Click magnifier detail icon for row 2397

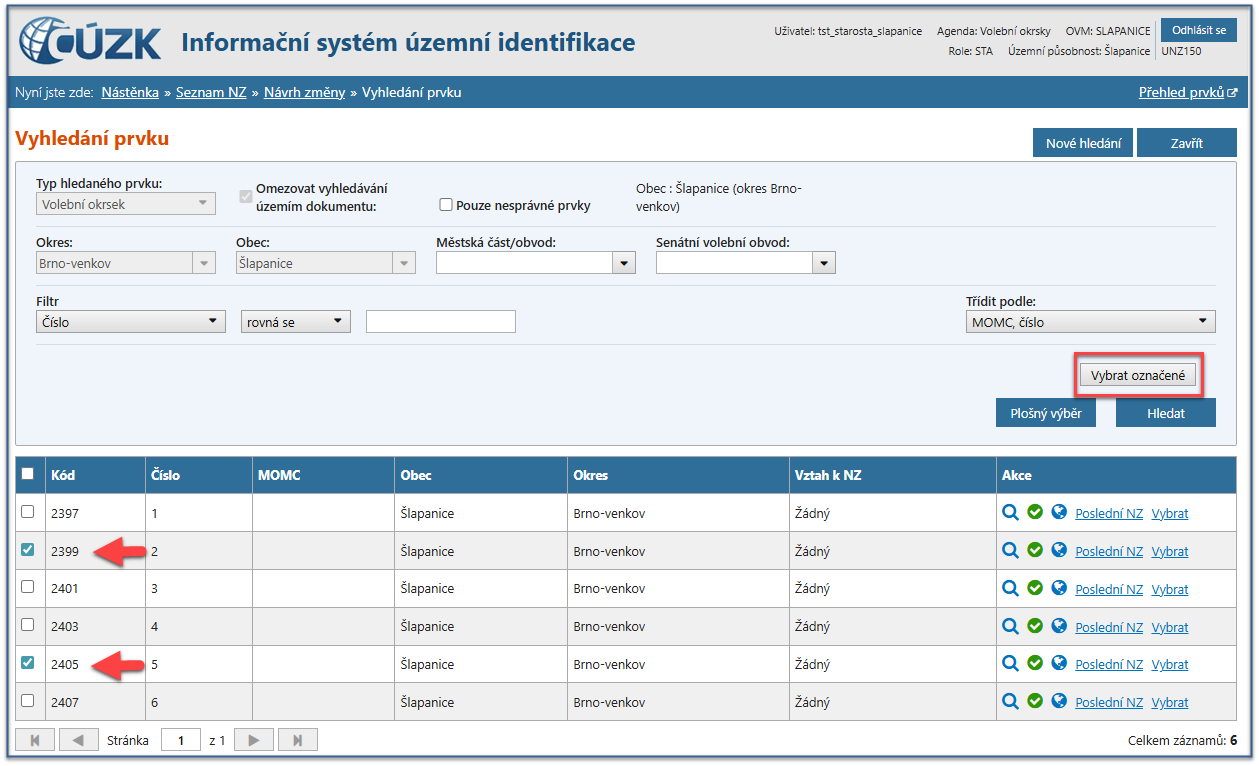point(1010,513)
